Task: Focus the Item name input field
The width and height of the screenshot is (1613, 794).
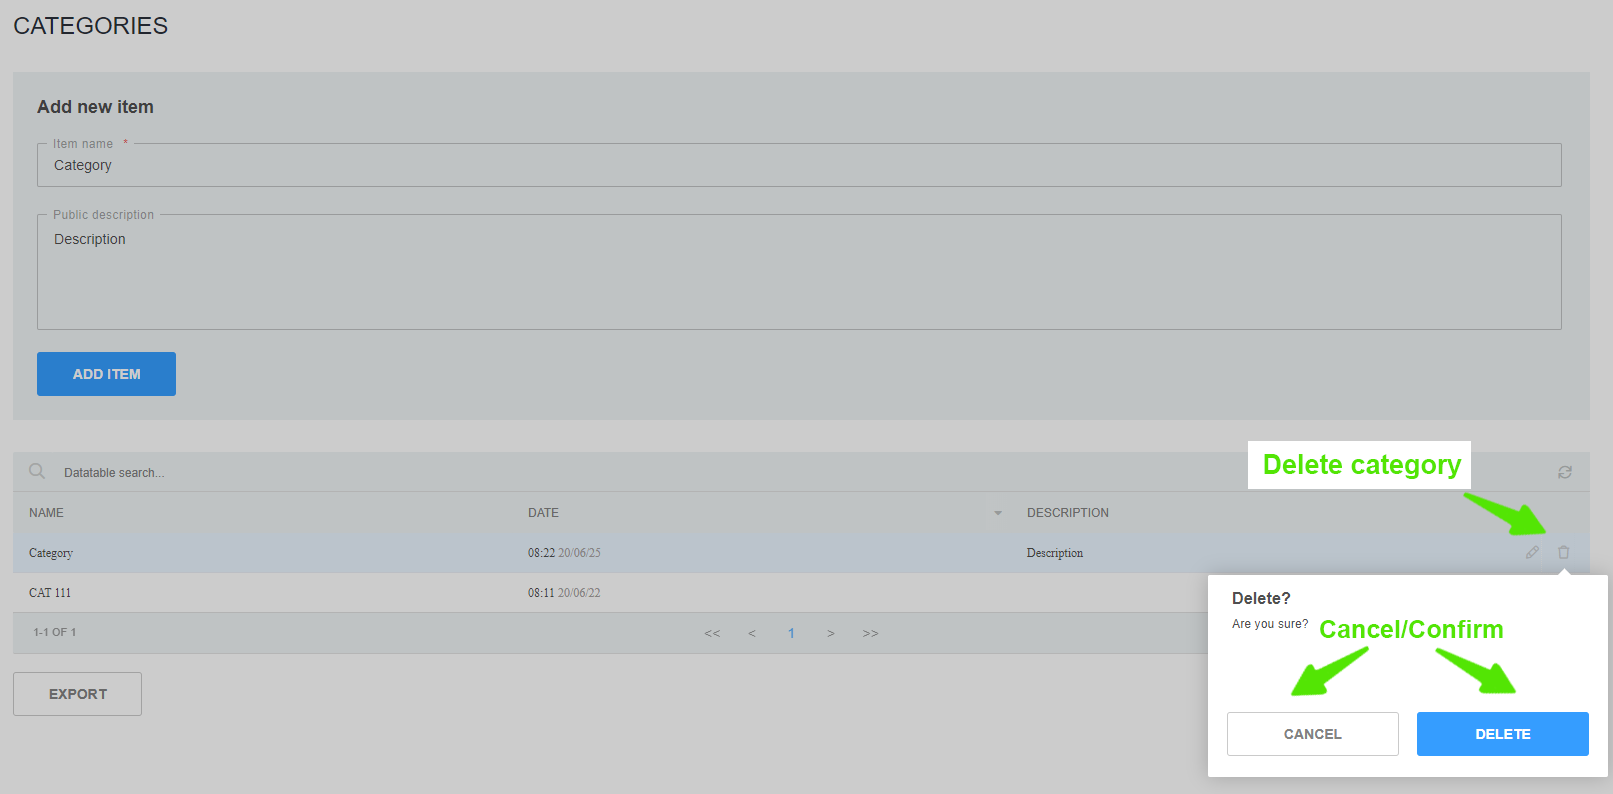Action: click(x=798, y=165)
